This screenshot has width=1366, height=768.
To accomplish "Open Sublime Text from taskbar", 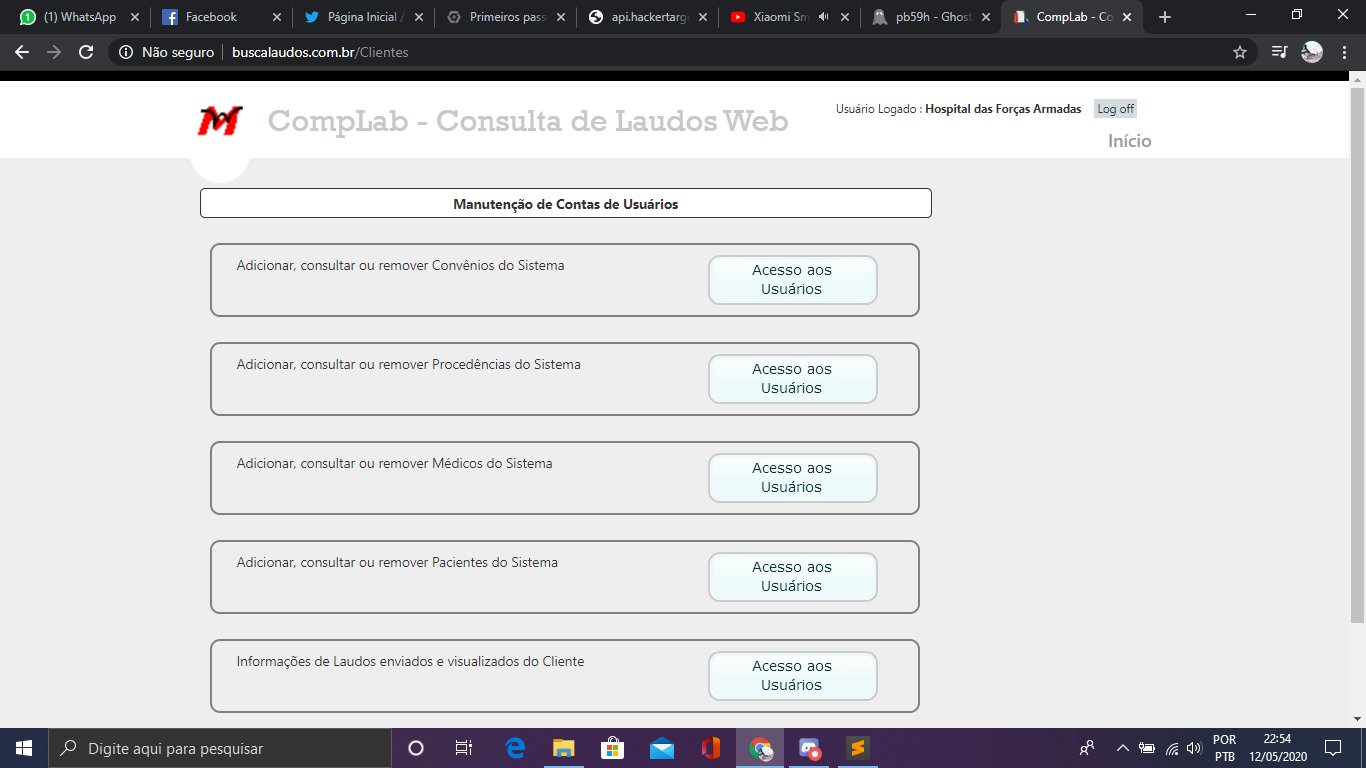I will tap(856, 748).
